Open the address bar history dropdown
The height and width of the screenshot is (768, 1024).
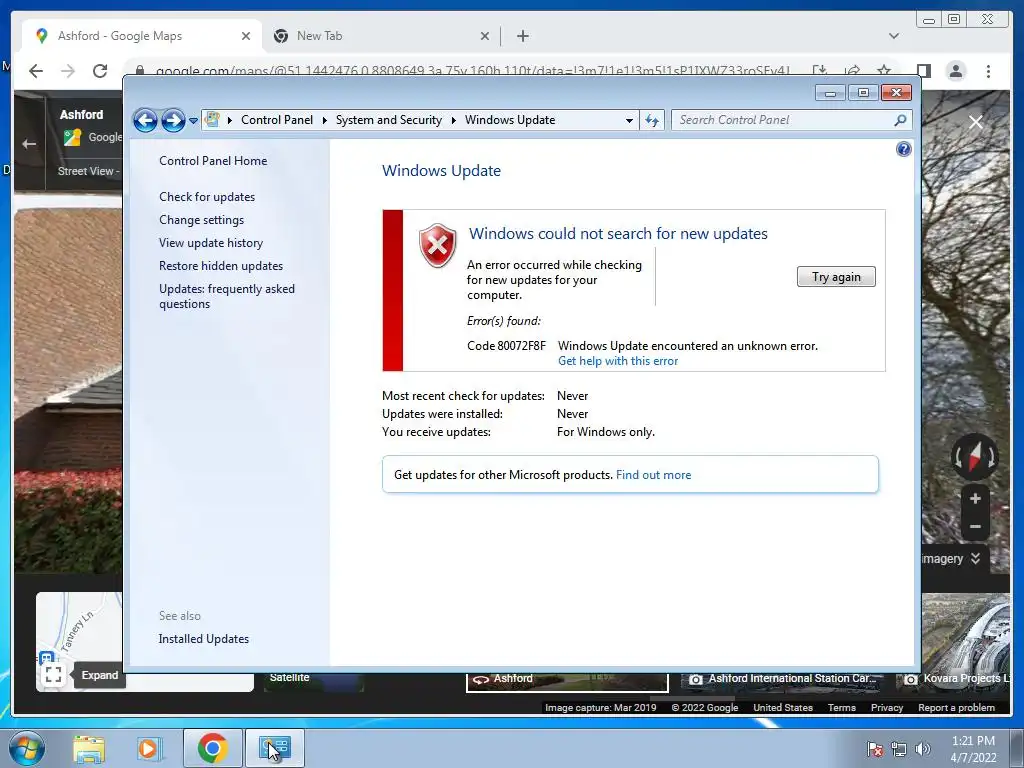pyautogui.click(x=629, y=120)
